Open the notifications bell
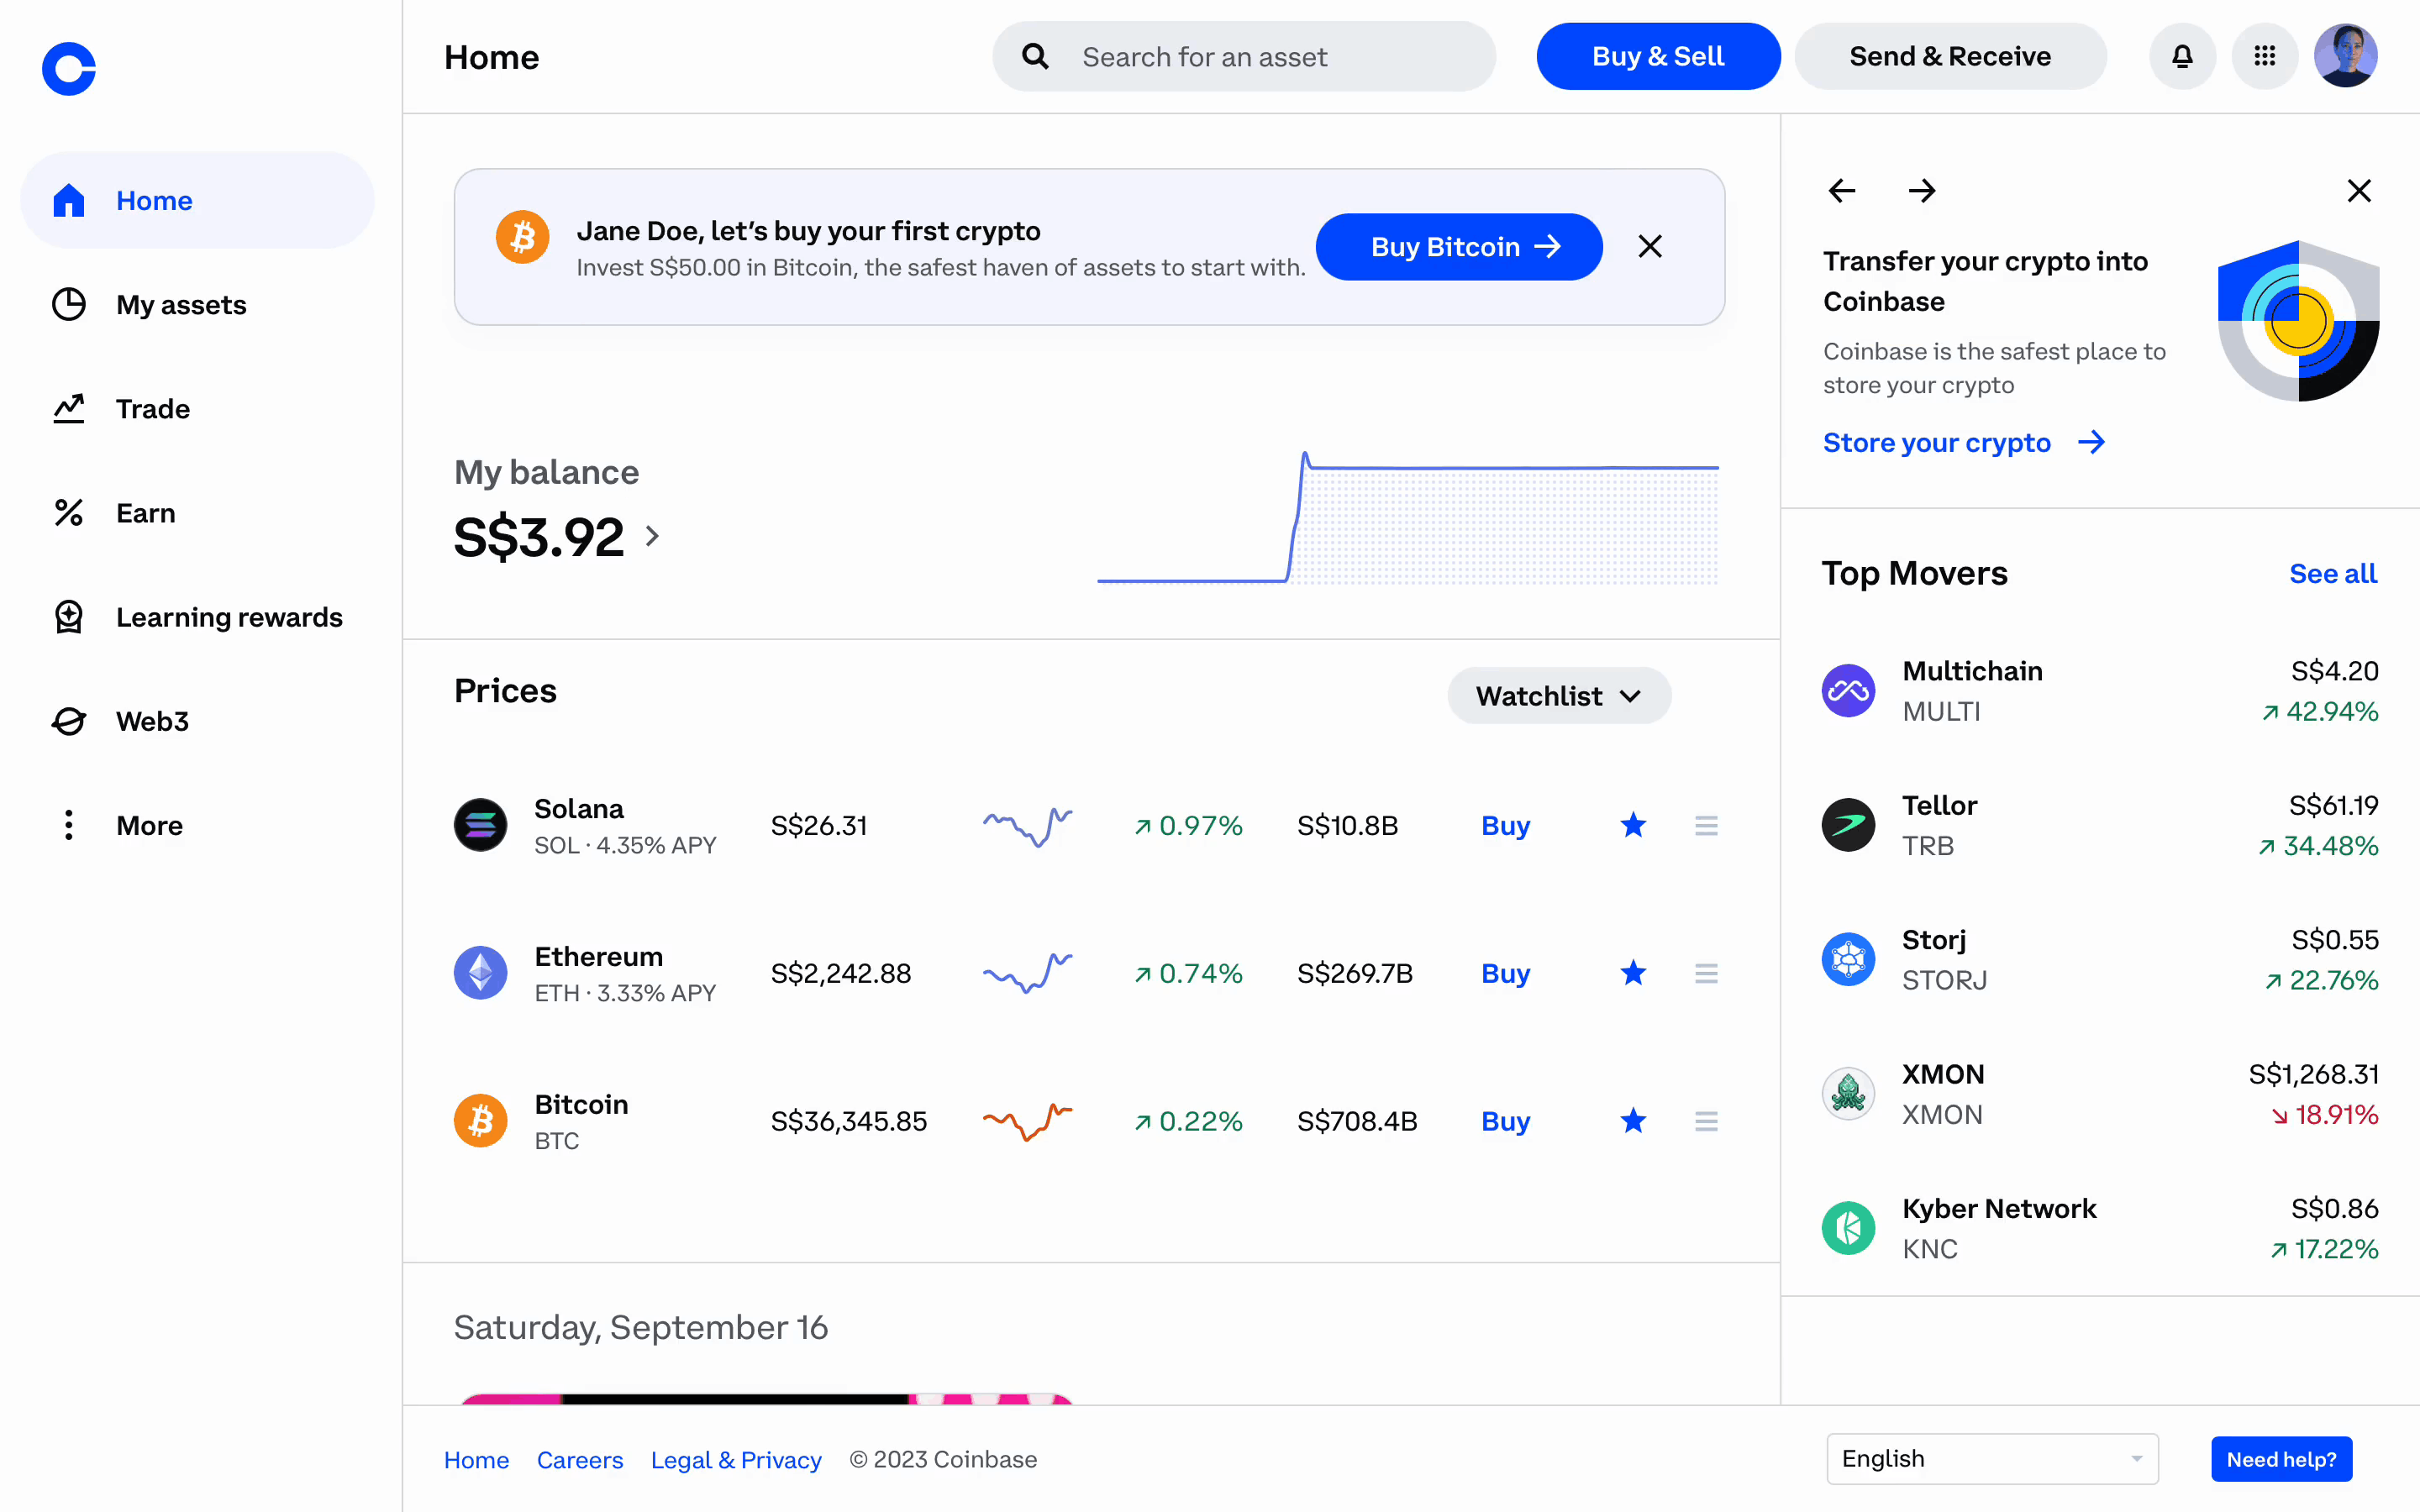 2182,57
